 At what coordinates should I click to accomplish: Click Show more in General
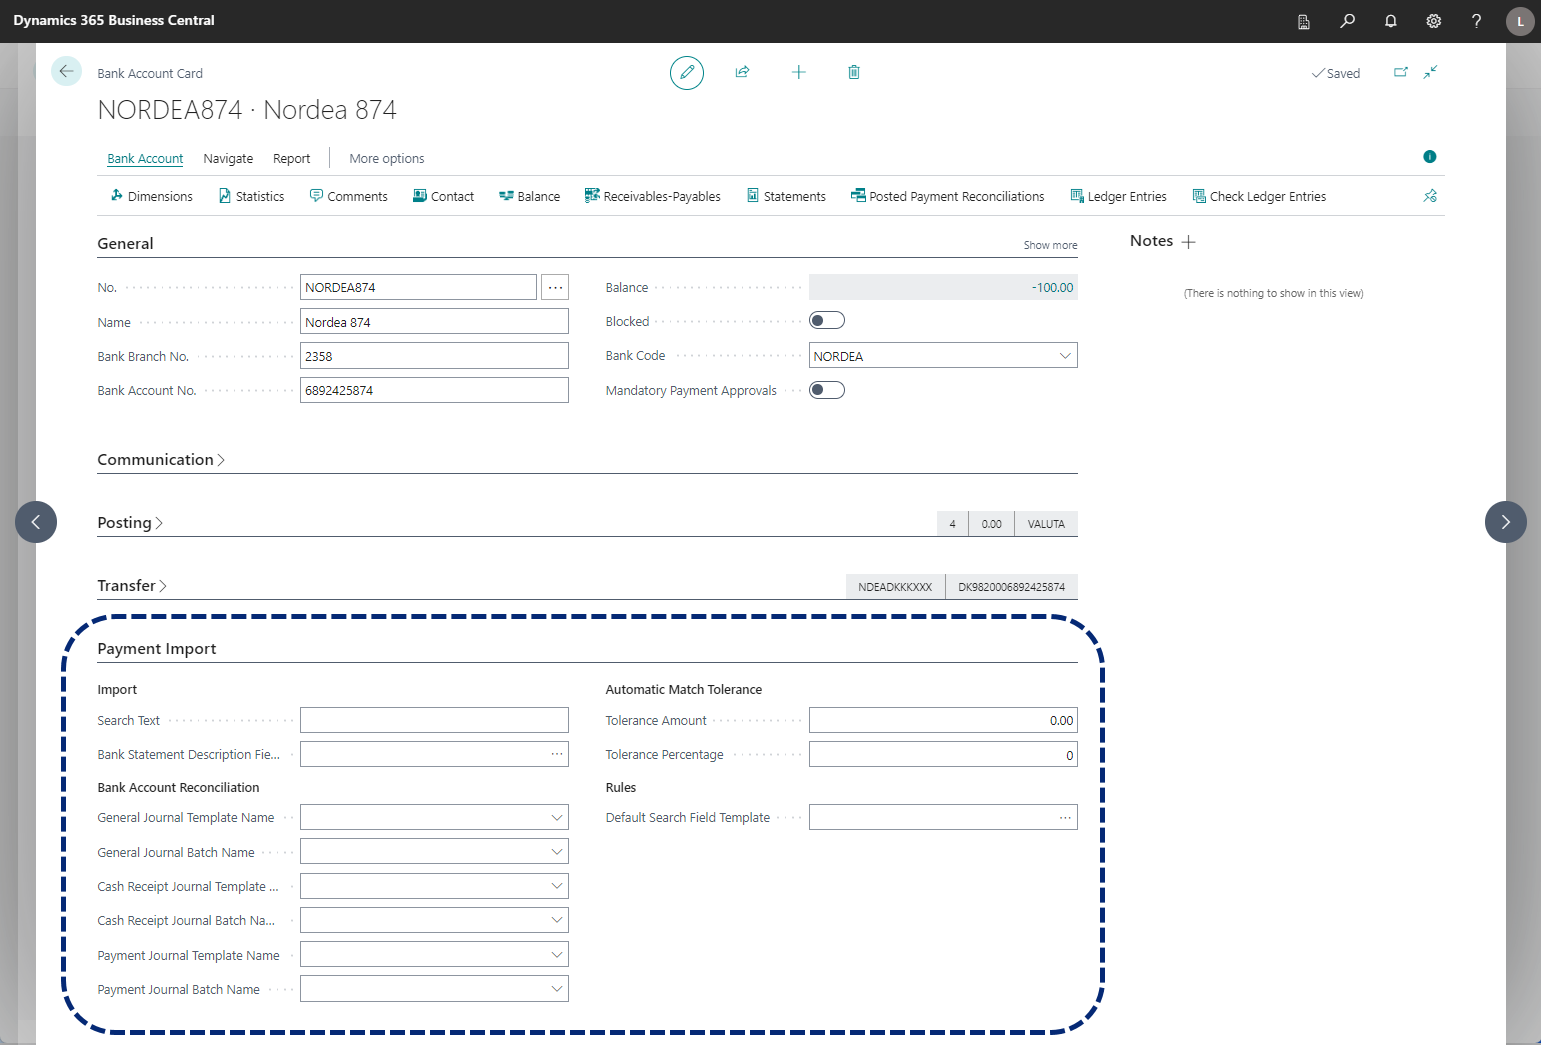pos(1050,245)
